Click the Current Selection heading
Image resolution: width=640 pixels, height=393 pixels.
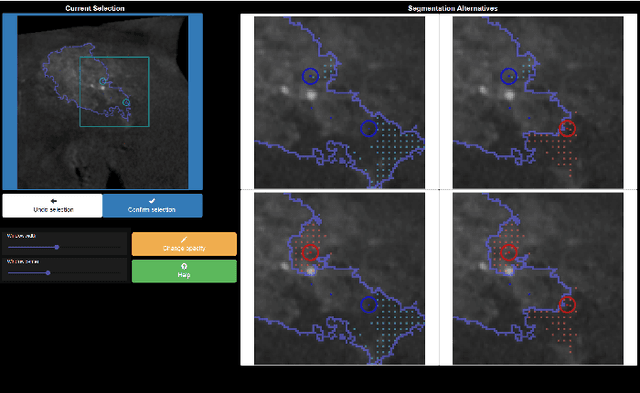pos(95,8)
